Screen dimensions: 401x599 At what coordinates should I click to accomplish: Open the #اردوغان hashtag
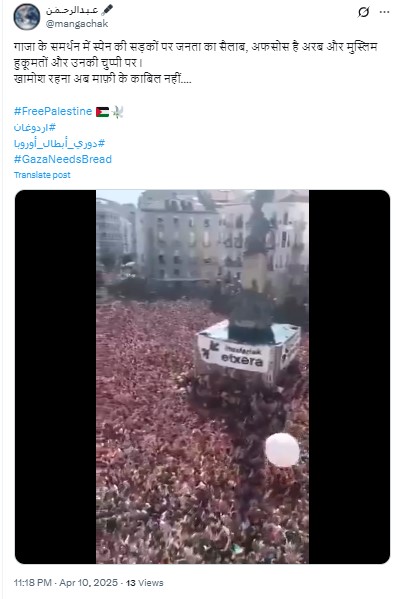tap(35, 127)
